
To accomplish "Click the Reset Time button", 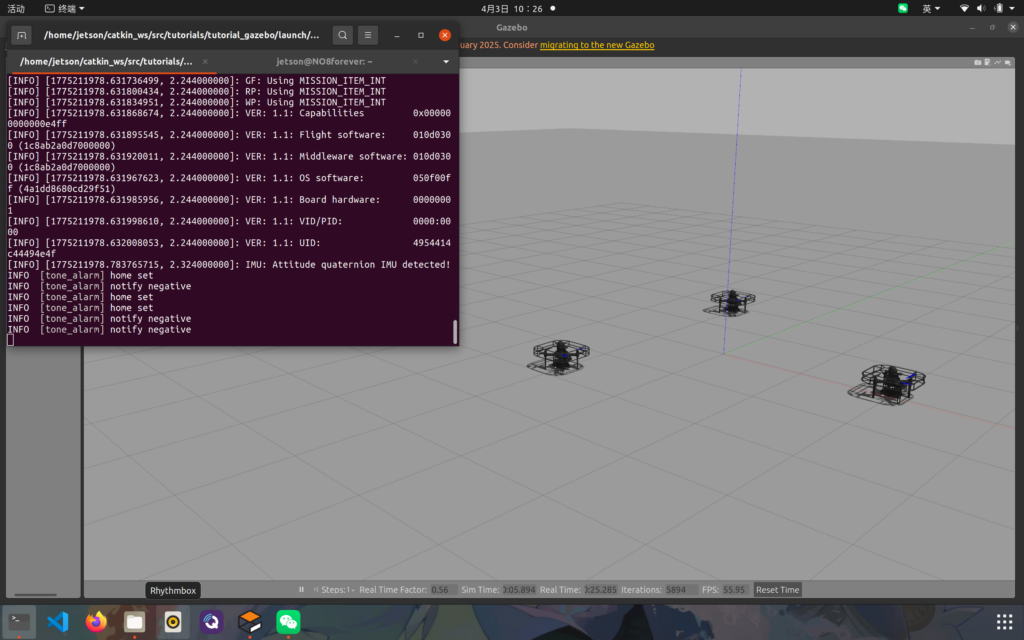I will click(x=778, y=590).
